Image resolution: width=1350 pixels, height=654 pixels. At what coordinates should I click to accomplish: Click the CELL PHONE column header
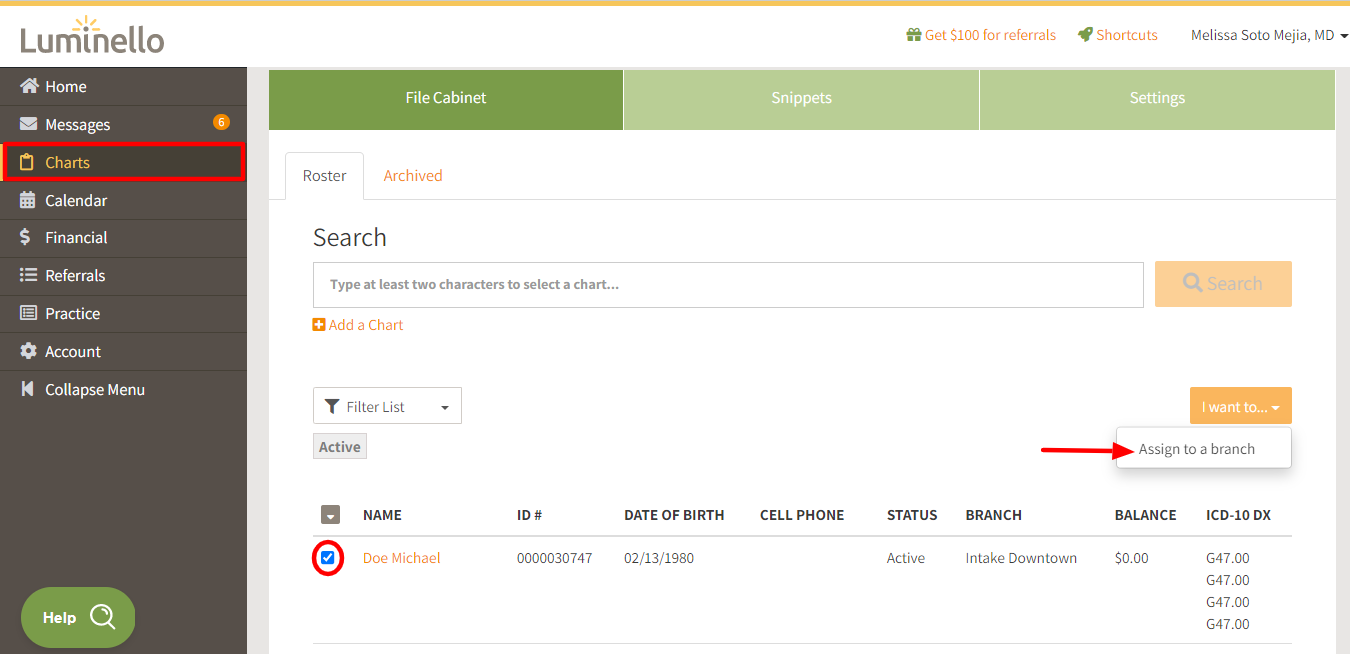coord(802,516)
